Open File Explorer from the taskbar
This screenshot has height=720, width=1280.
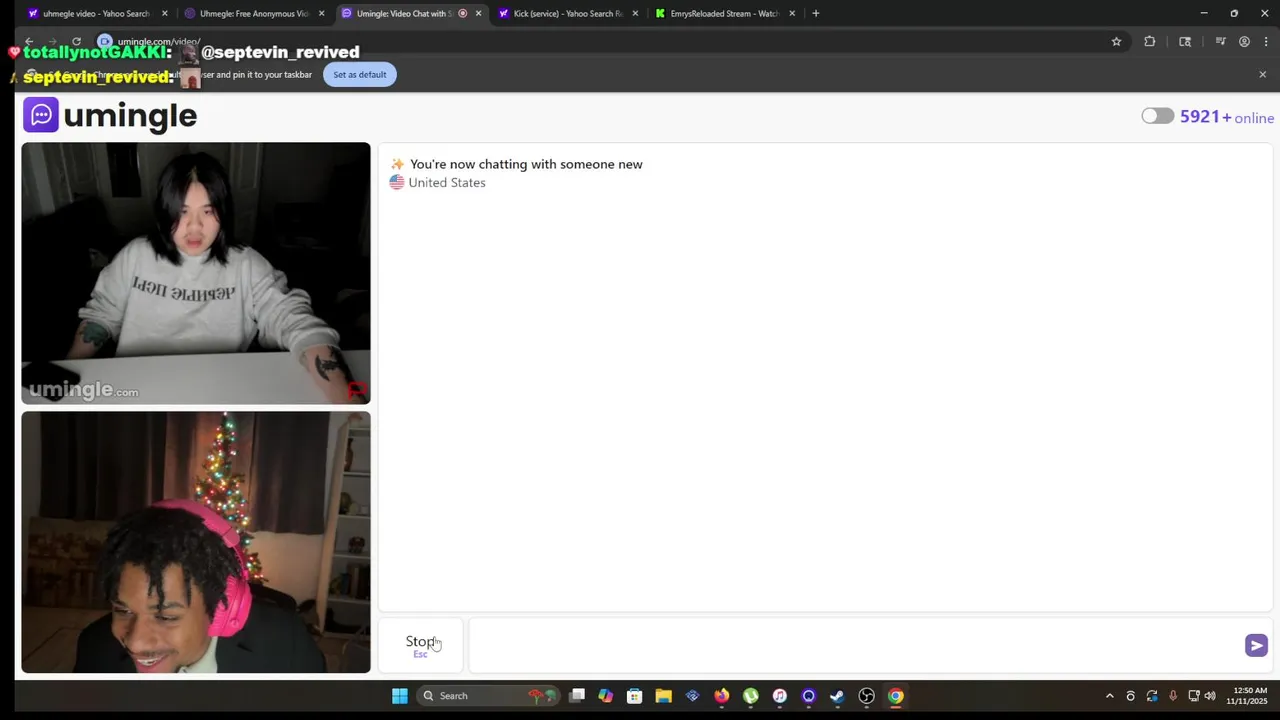663,696
